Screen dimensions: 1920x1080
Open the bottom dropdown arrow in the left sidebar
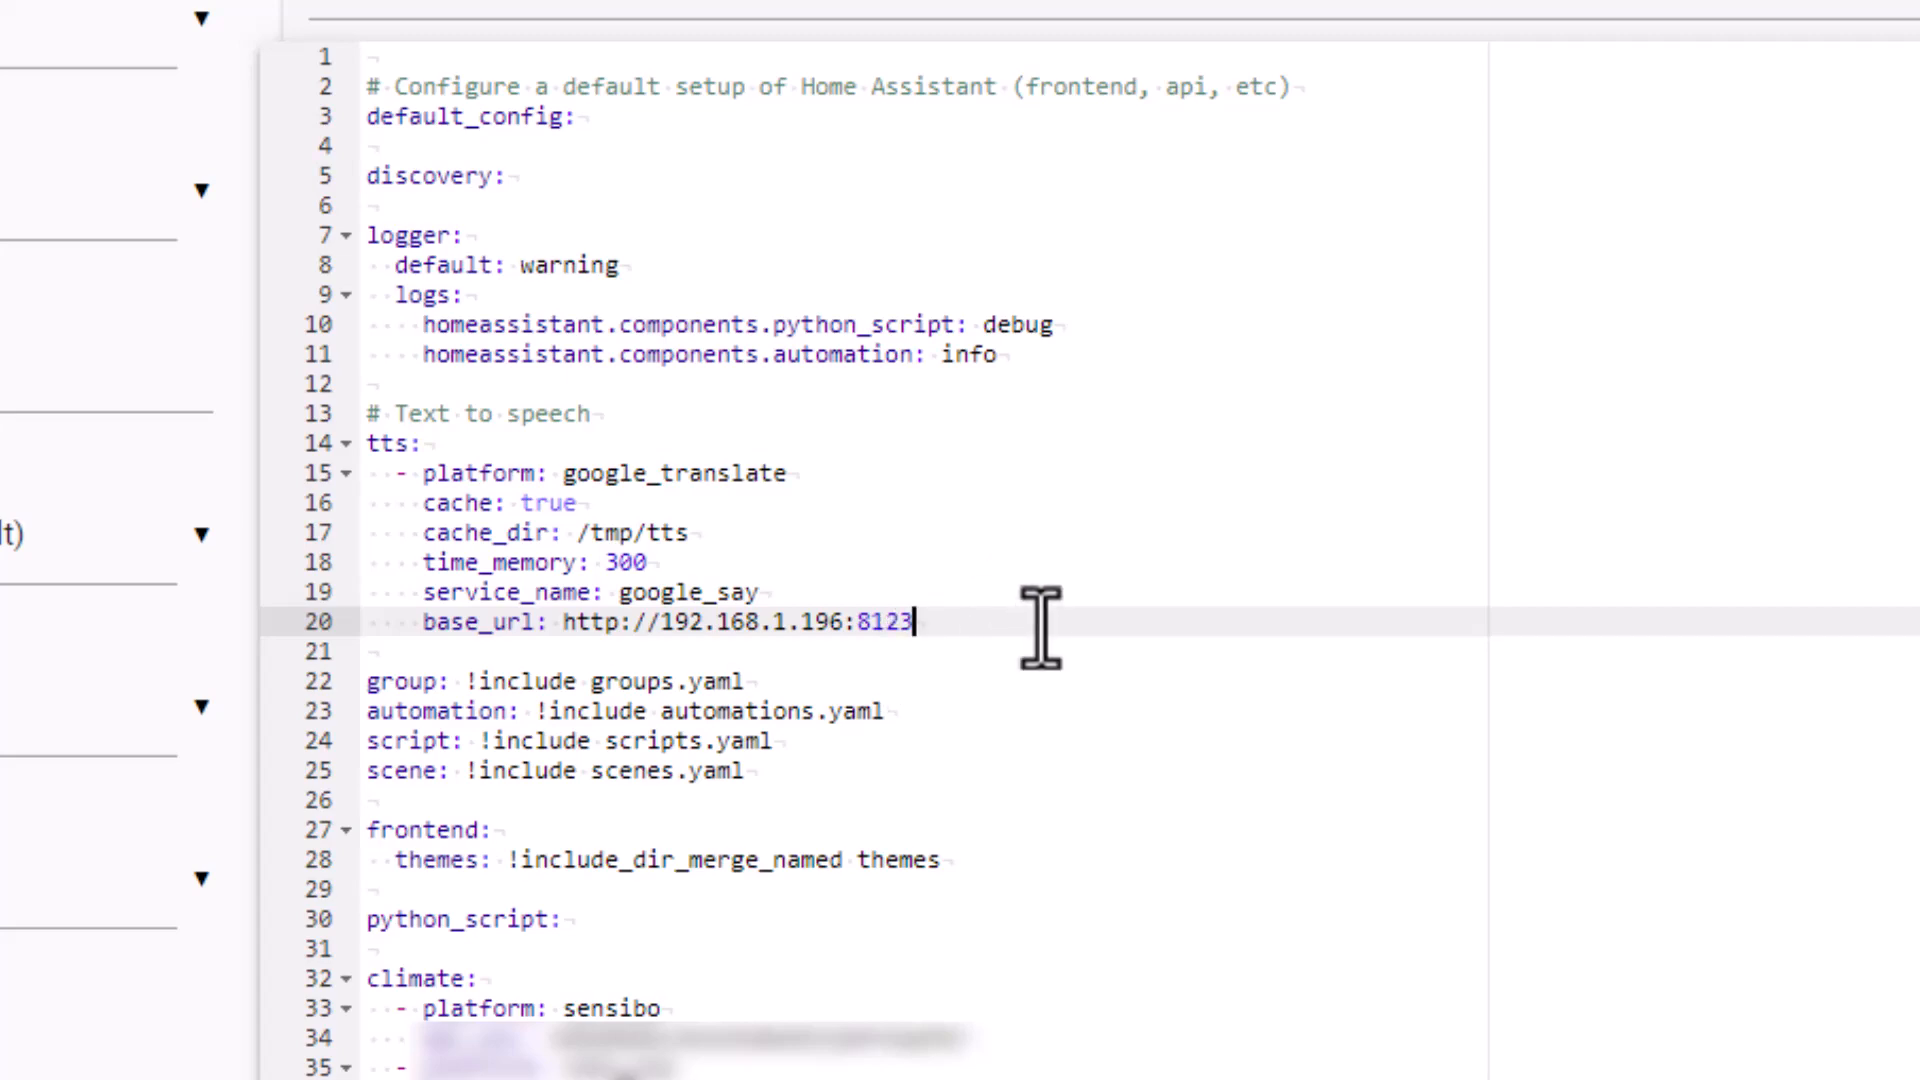(x=201, y=878)
